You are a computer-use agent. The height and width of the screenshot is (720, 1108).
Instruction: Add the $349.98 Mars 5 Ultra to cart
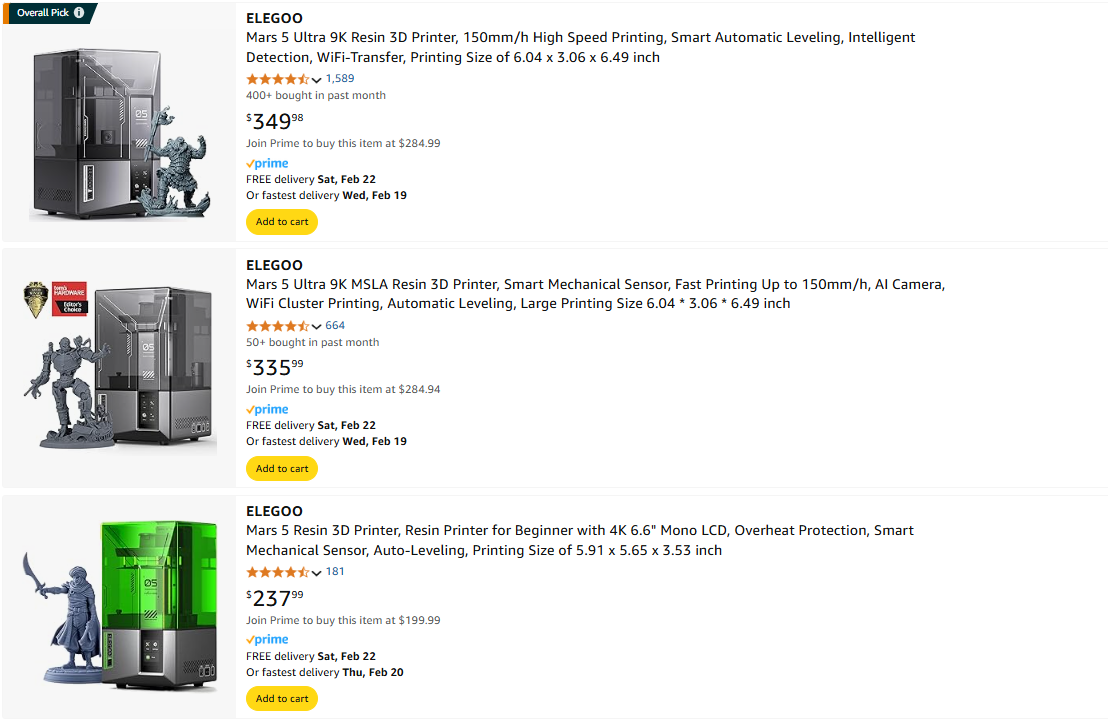282,222
